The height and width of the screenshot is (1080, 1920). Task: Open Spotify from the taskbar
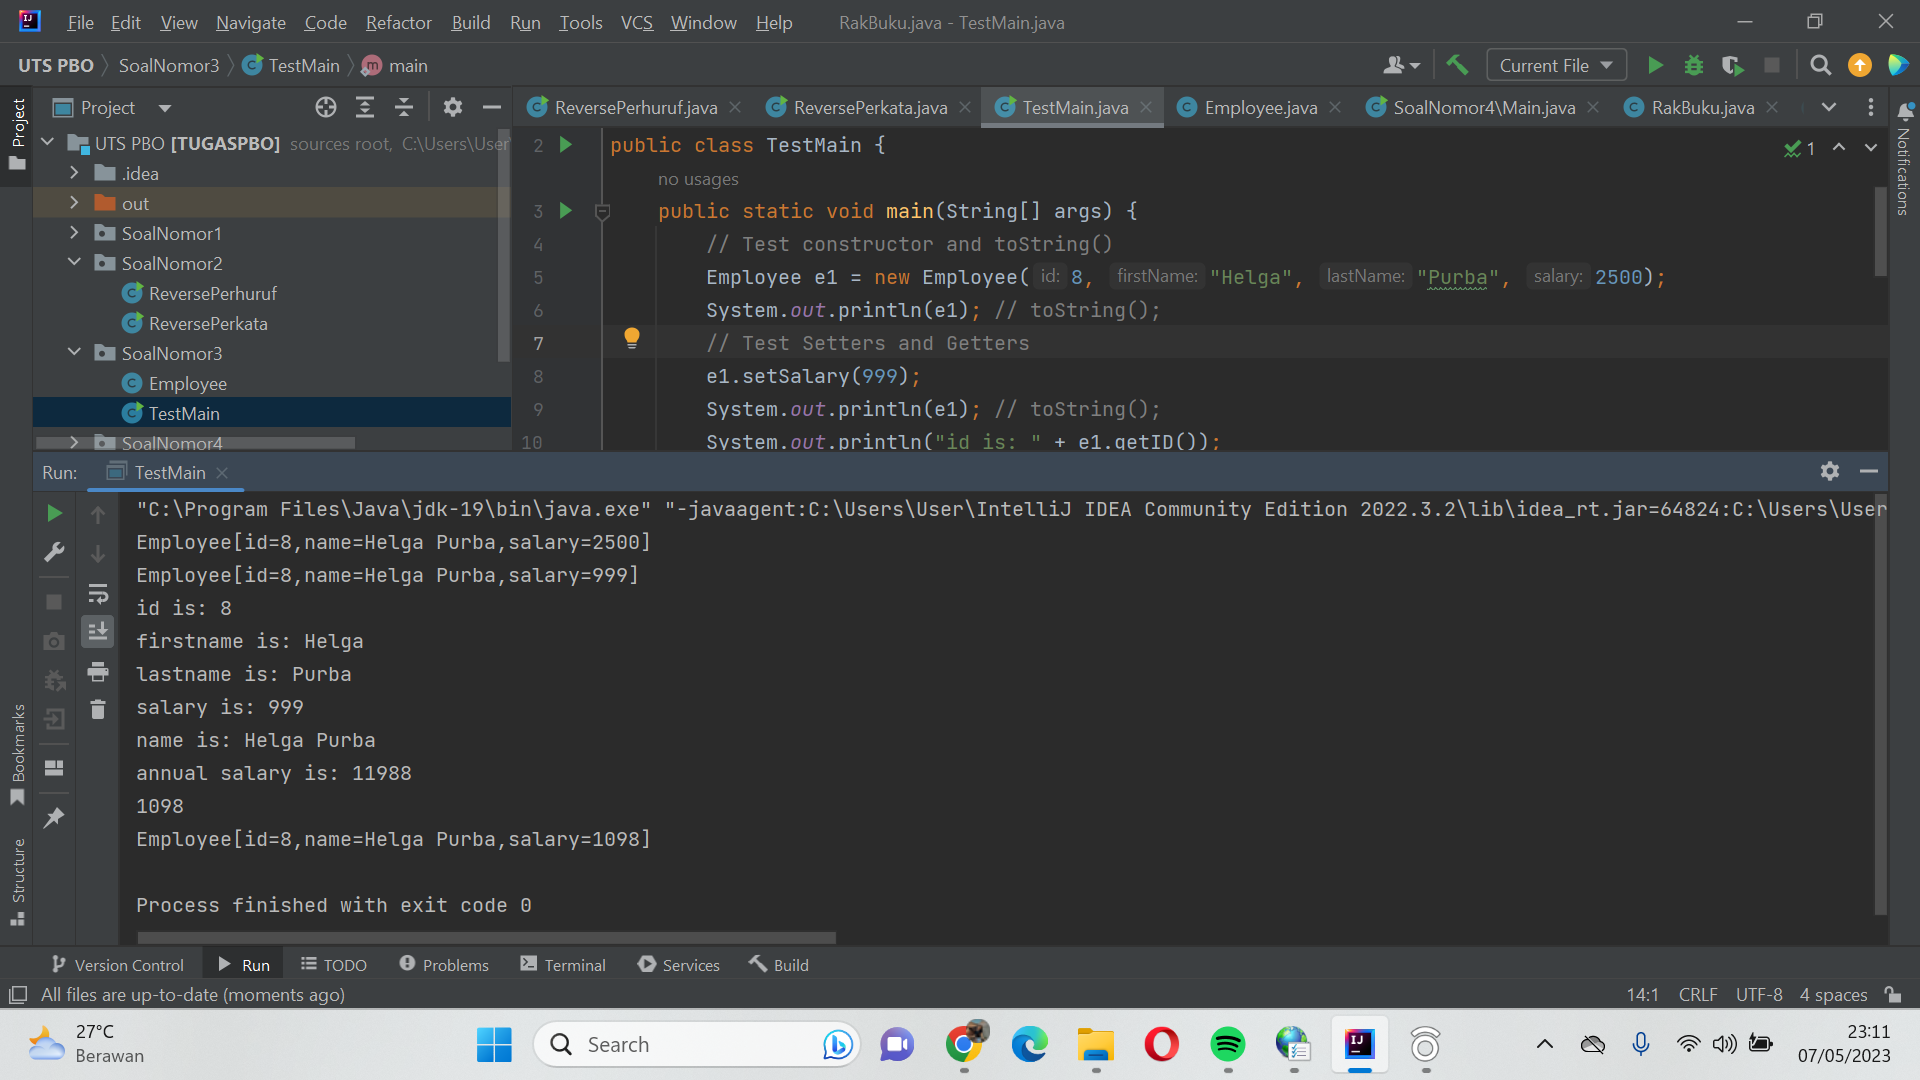[1227, 1045]
